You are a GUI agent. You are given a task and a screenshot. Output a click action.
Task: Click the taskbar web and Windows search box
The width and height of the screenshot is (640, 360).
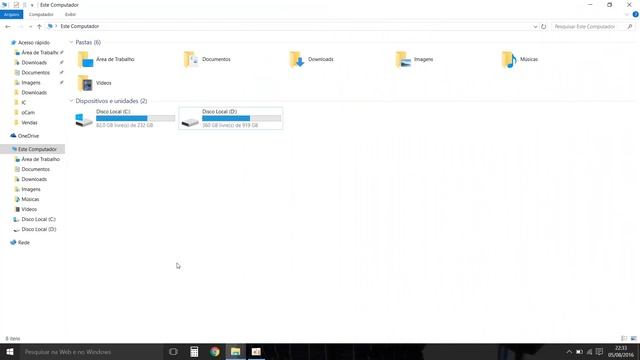tap(91, 351)
